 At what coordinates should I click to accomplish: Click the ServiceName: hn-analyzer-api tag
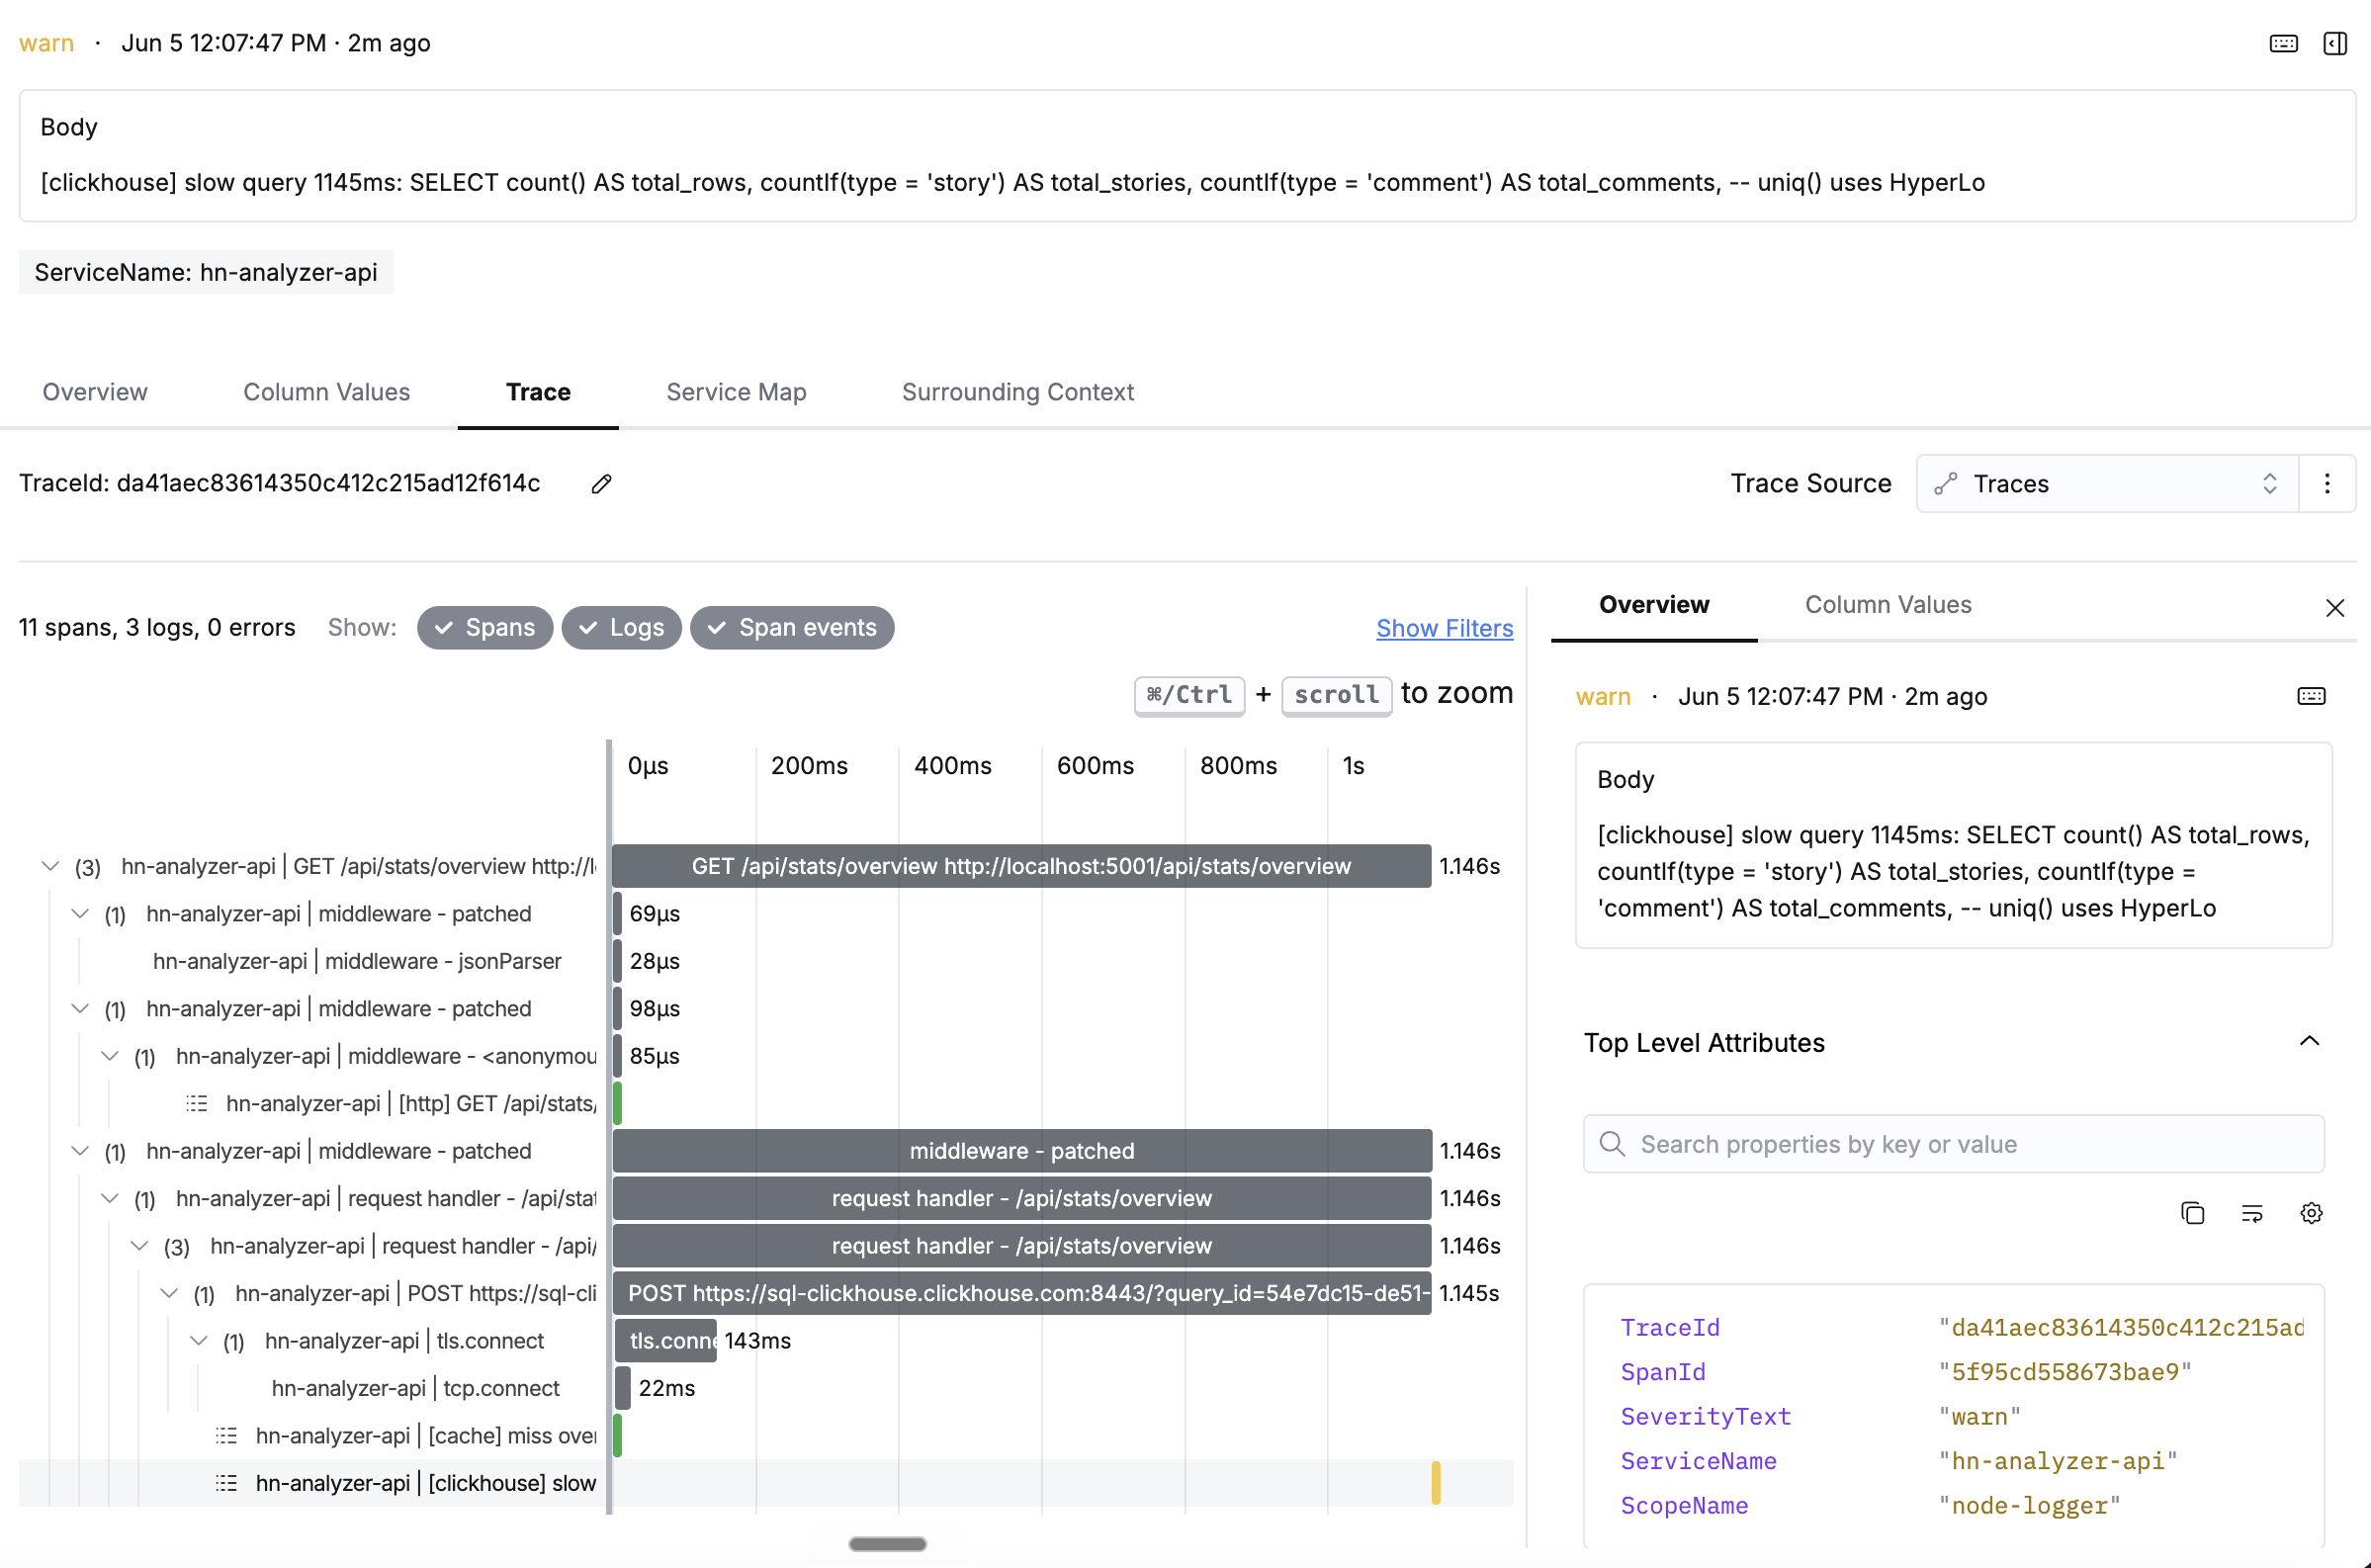[206, 272]
